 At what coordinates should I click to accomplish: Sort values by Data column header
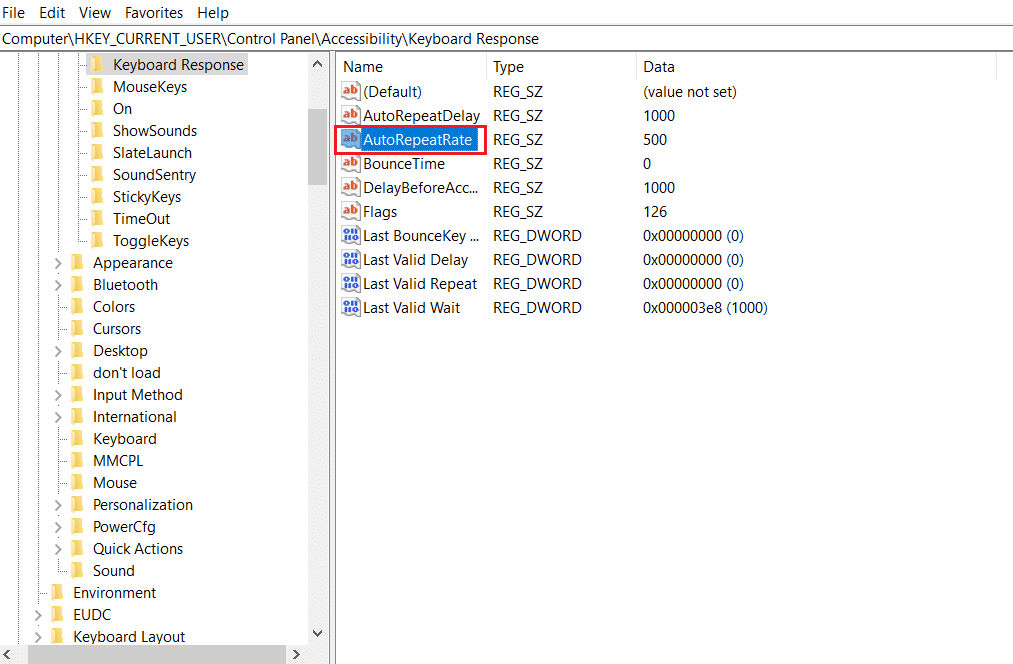pos(816,67)
